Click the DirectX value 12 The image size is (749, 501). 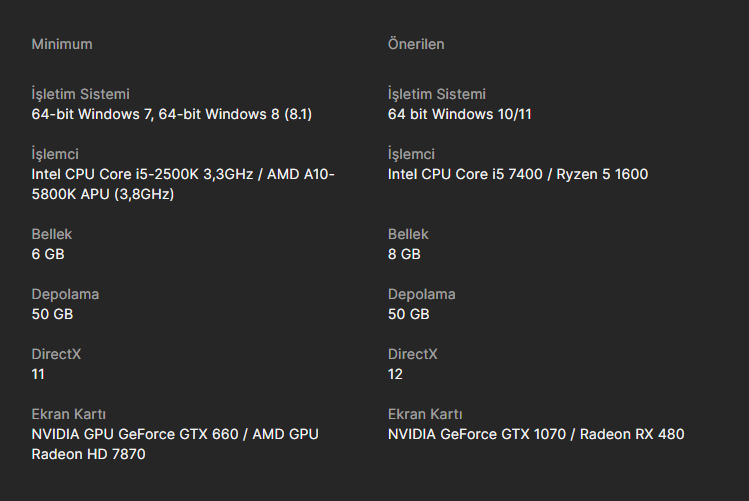pyautogui.click(x=395, y=374)
